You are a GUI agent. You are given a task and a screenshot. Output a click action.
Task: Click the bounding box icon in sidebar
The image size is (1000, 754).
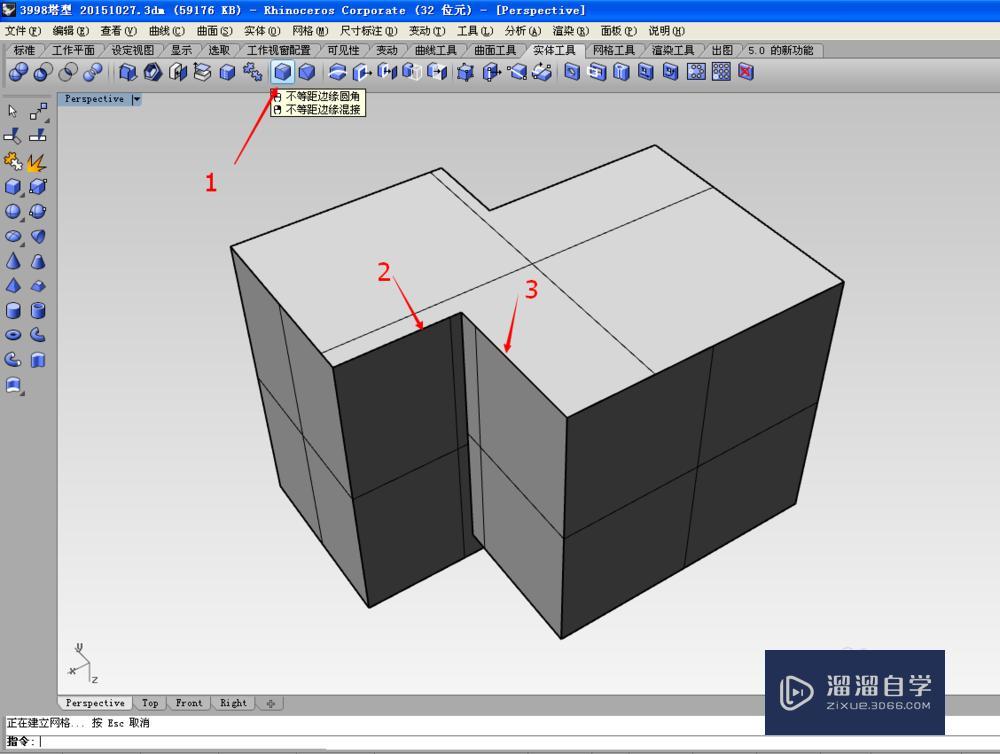pos(38,186)
